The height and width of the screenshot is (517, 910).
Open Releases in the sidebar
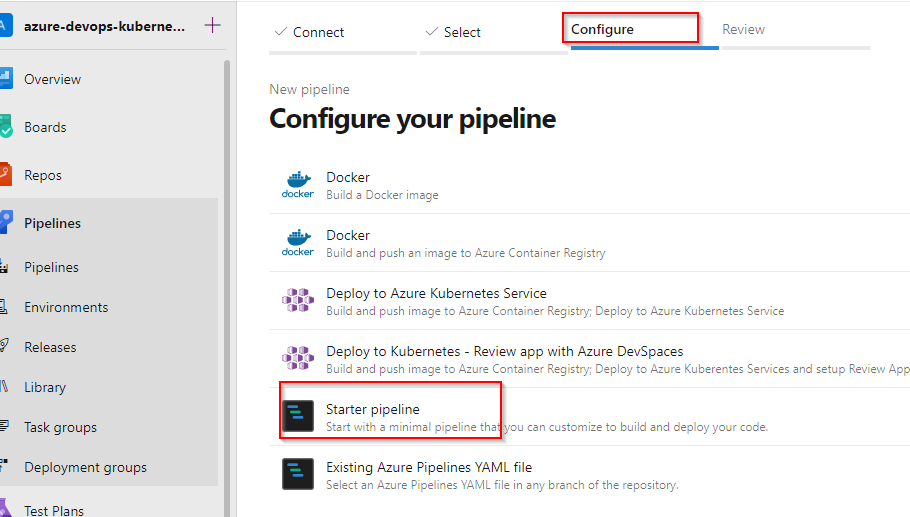pyautogui.click(x=50, y=347)
